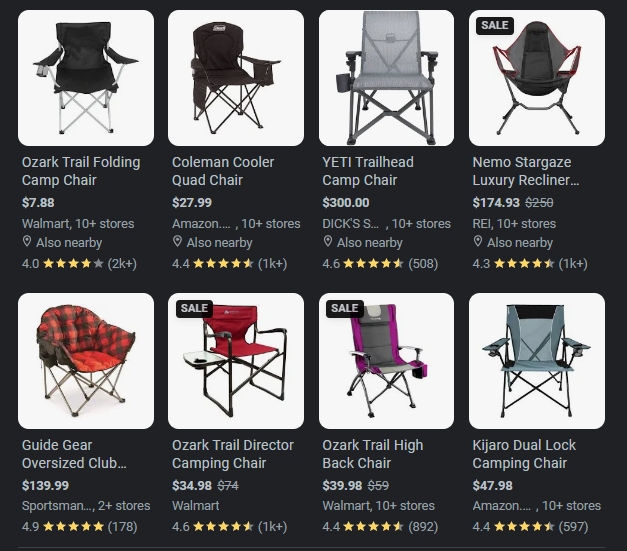Open the Ozark Trail Director Camping Chair title

[233, 454]
